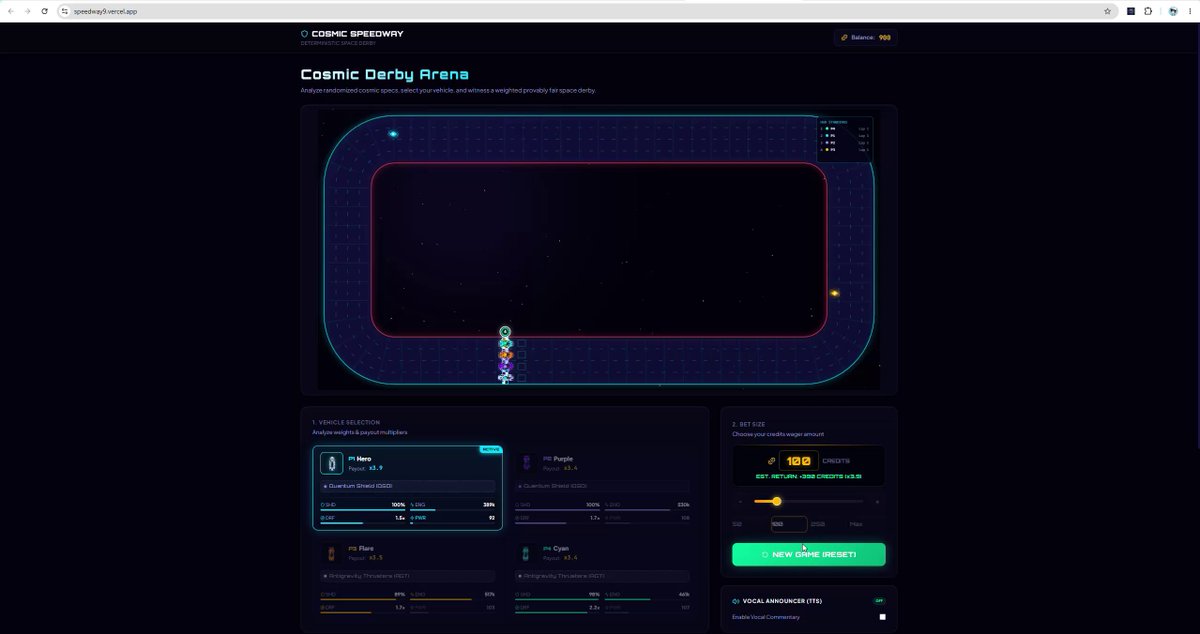Viewport: 1200px width, 634px height.
Task: Click the Hero vehicle ship icon
Action: pos(331,462)
